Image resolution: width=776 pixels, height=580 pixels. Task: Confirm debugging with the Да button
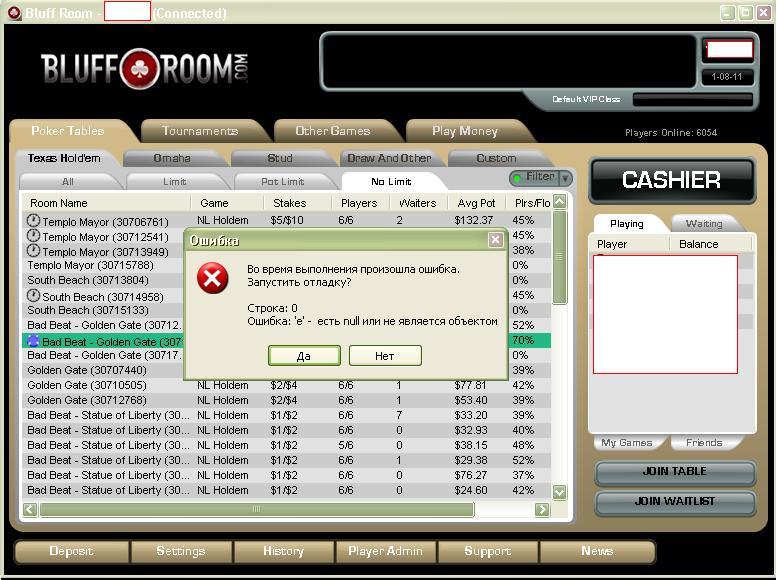[304, 356]
